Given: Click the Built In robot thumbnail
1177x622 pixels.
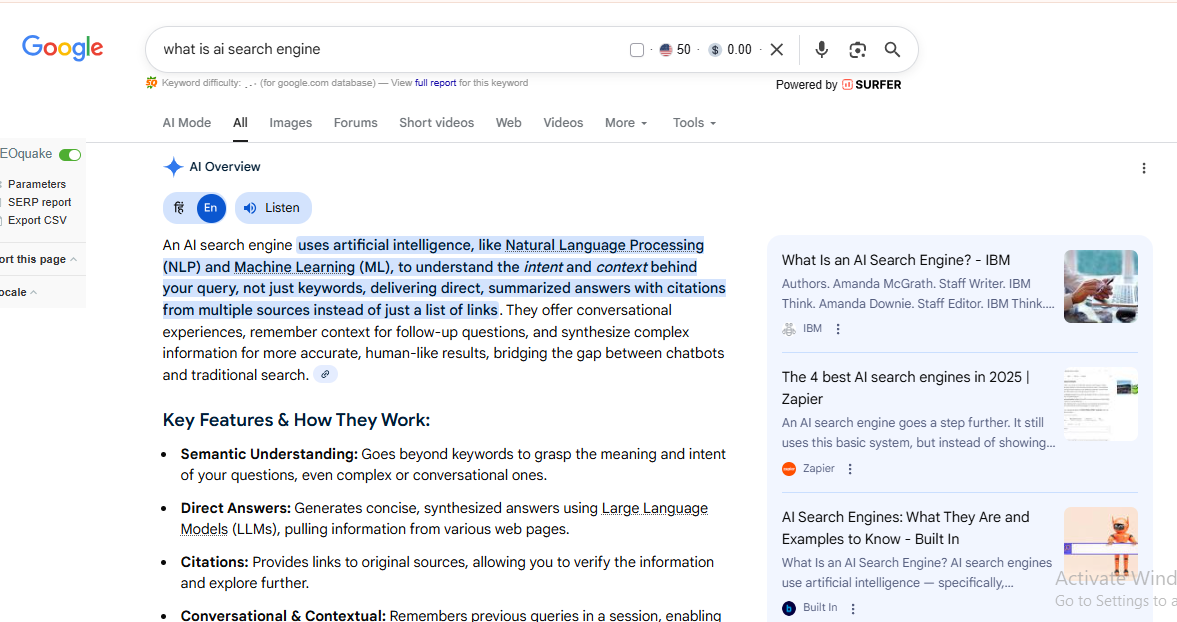Looking at the screenshot, I should [x=1100, y=544].
